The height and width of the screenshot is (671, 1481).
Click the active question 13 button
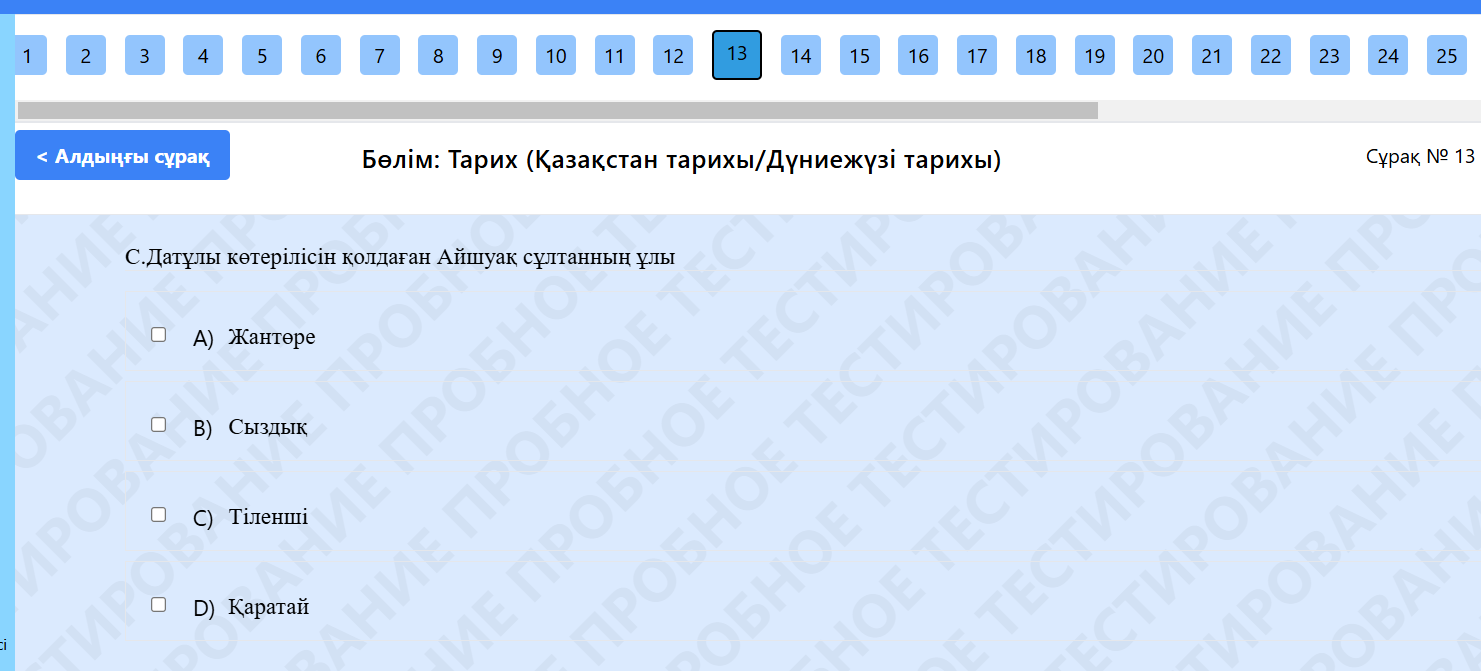[x=737, y=55]
